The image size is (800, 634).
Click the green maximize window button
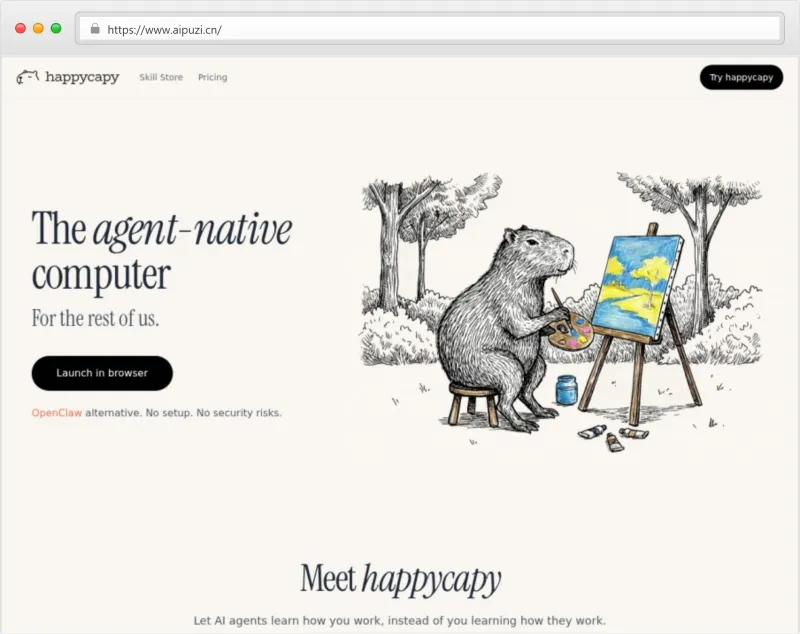(56, 29)
